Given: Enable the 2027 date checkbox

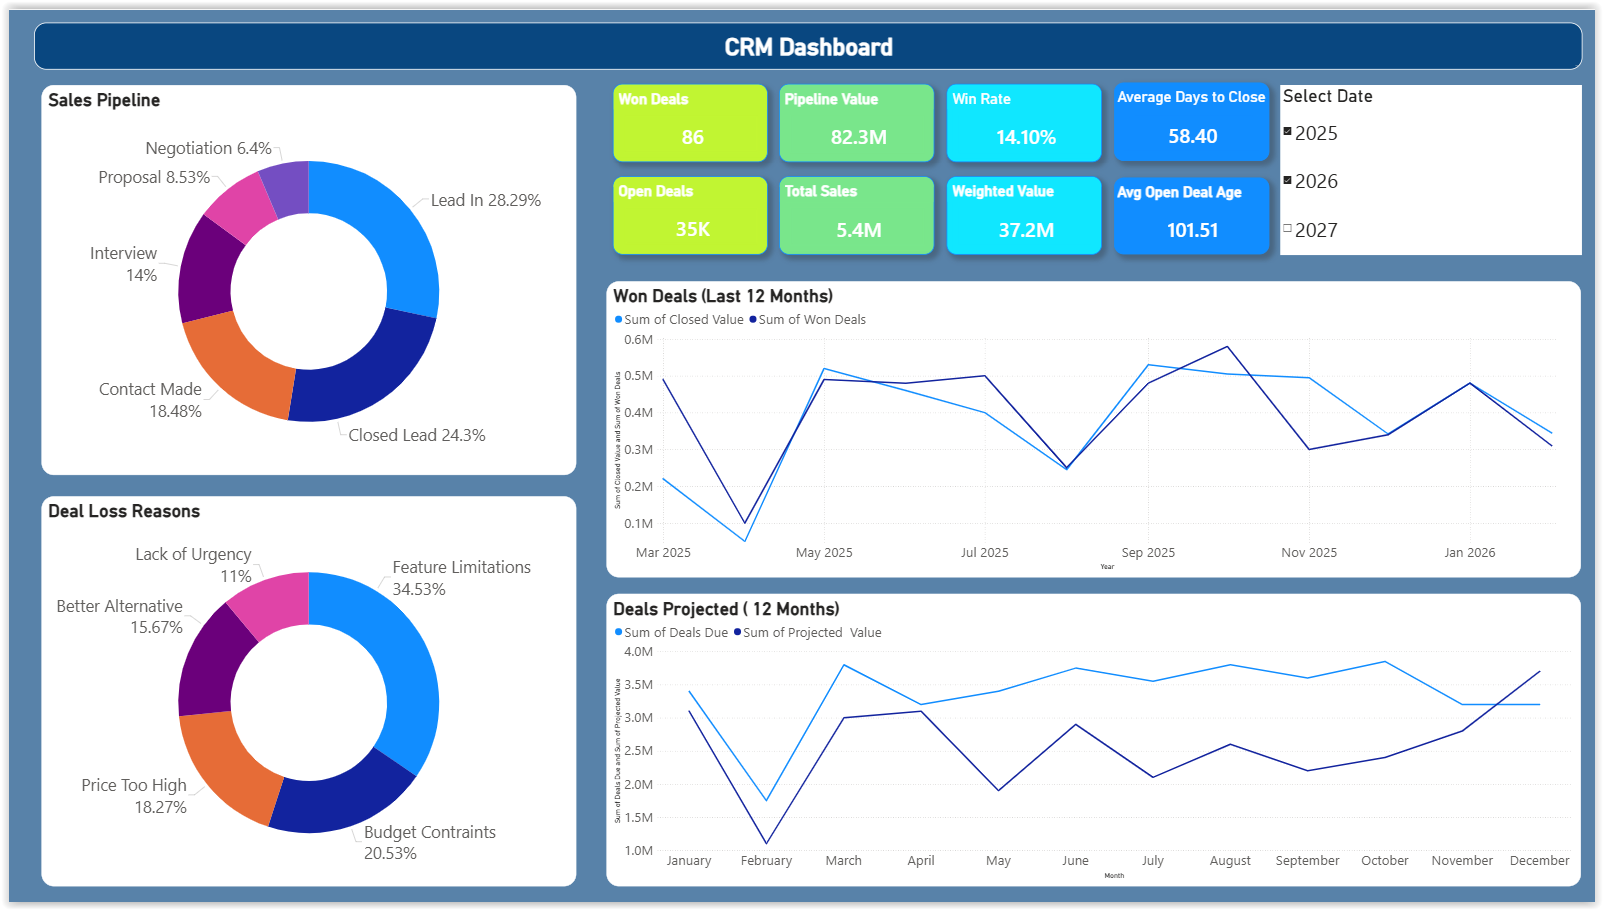Looking at the screenshot, I should click(x=1288, y=229).
